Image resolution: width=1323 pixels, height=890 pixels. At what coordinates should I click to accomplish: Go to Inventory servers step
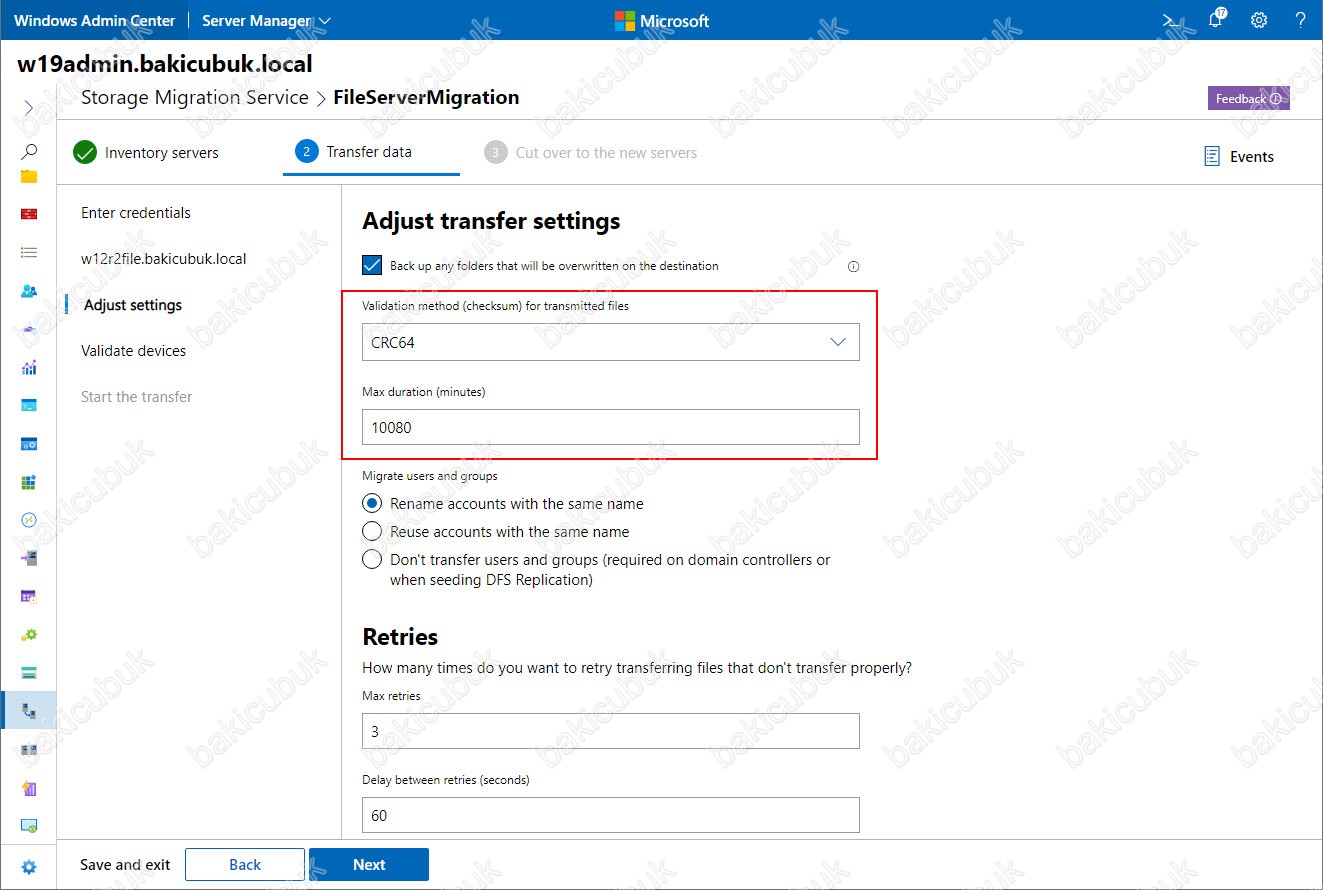(146, 153)
